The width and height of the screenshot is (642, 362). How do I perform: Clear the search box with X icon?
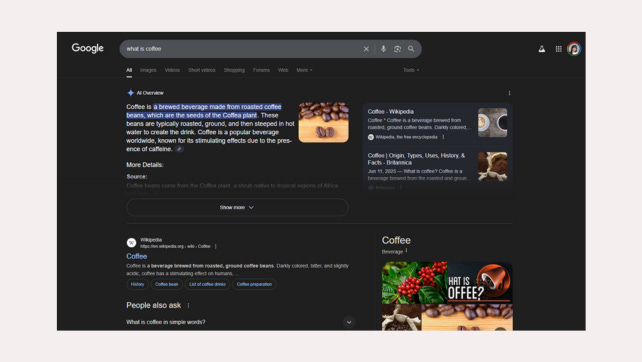click(x=366, y=49)
